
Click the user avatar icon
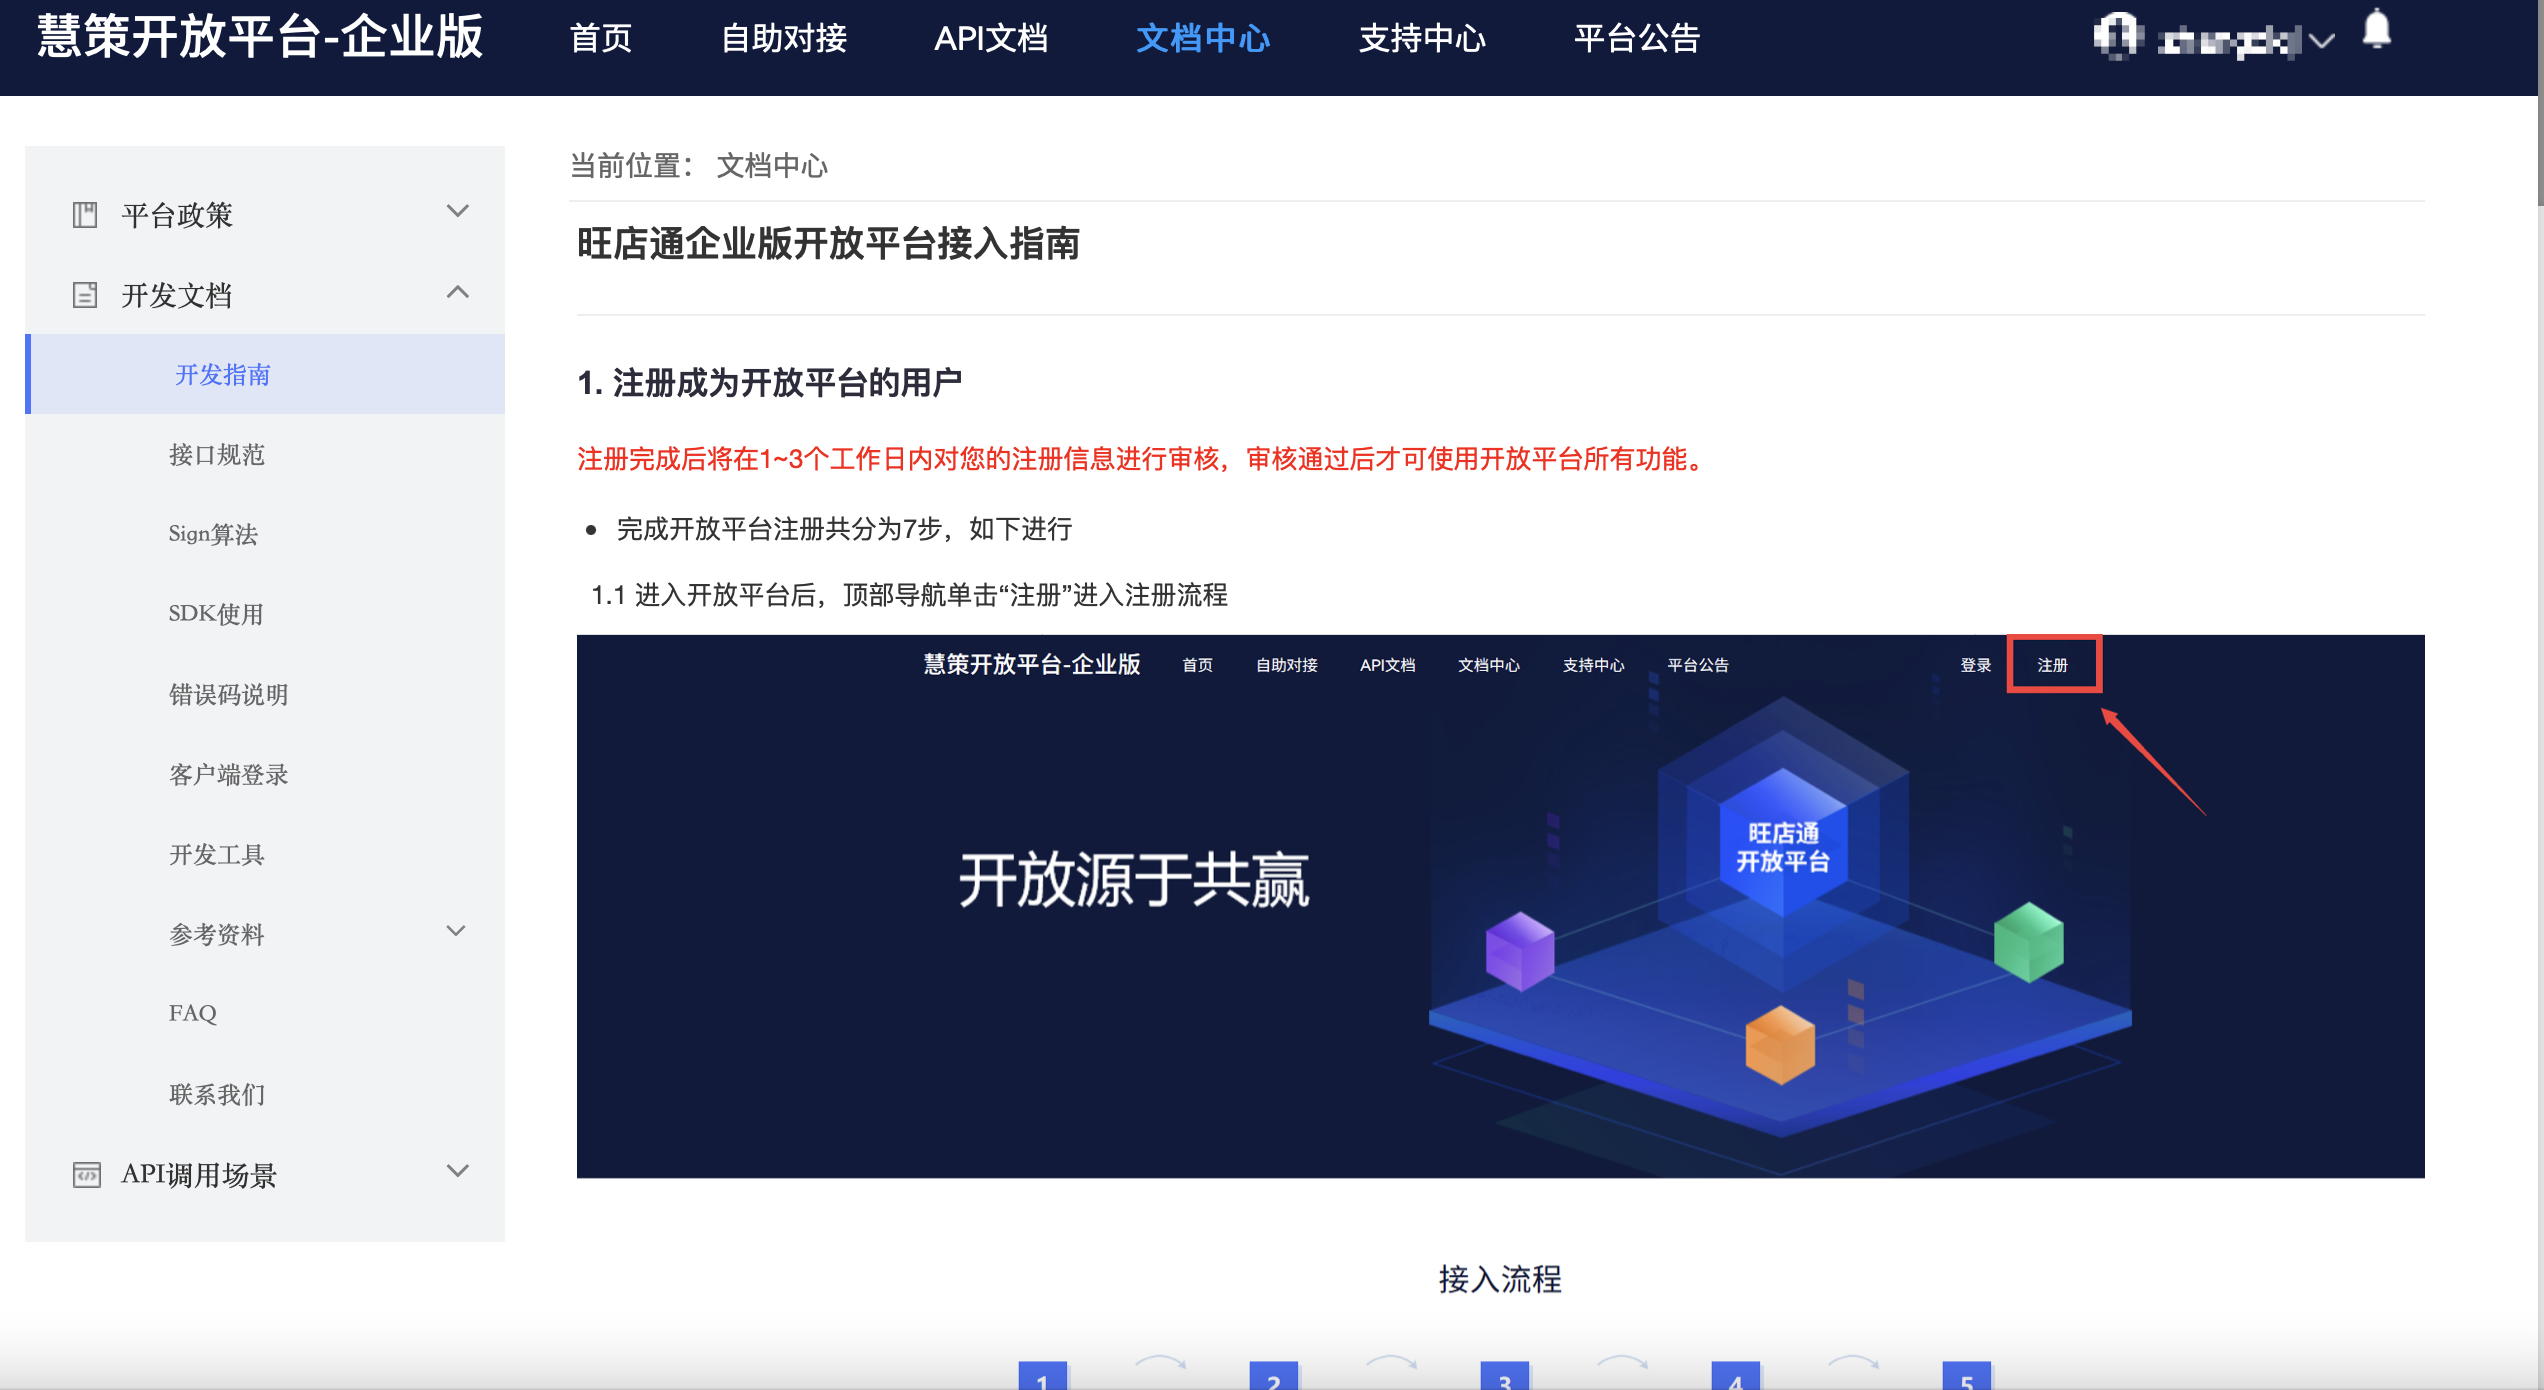coord(2117,37)
